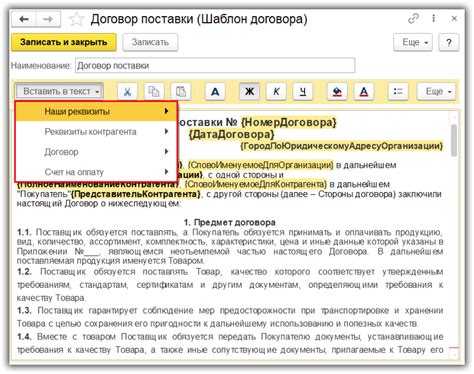Click the document vertical scrollbar thumb
Image resolution: width=474 pixels, height=374 pixels.
click(454, 140)
